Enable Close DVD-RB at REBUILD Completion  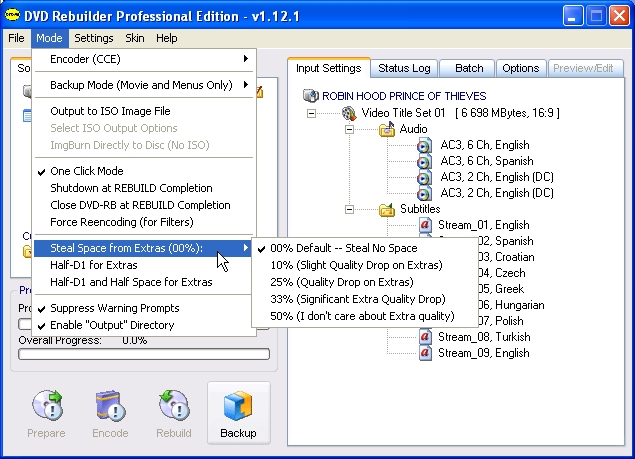144,205
